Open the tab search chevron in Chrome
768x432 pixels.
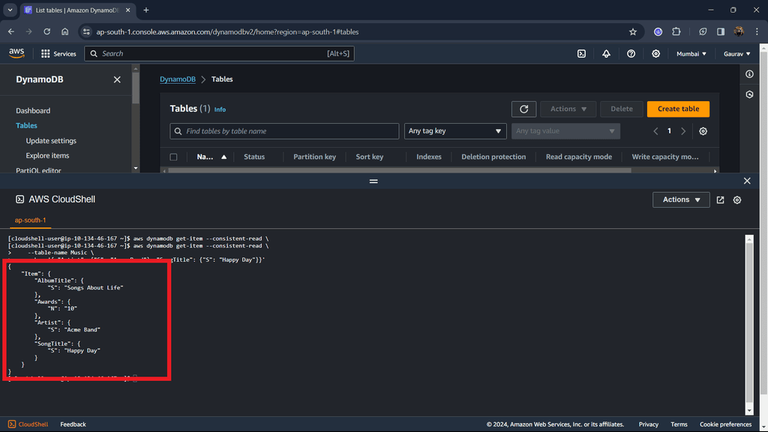(10, 10)
